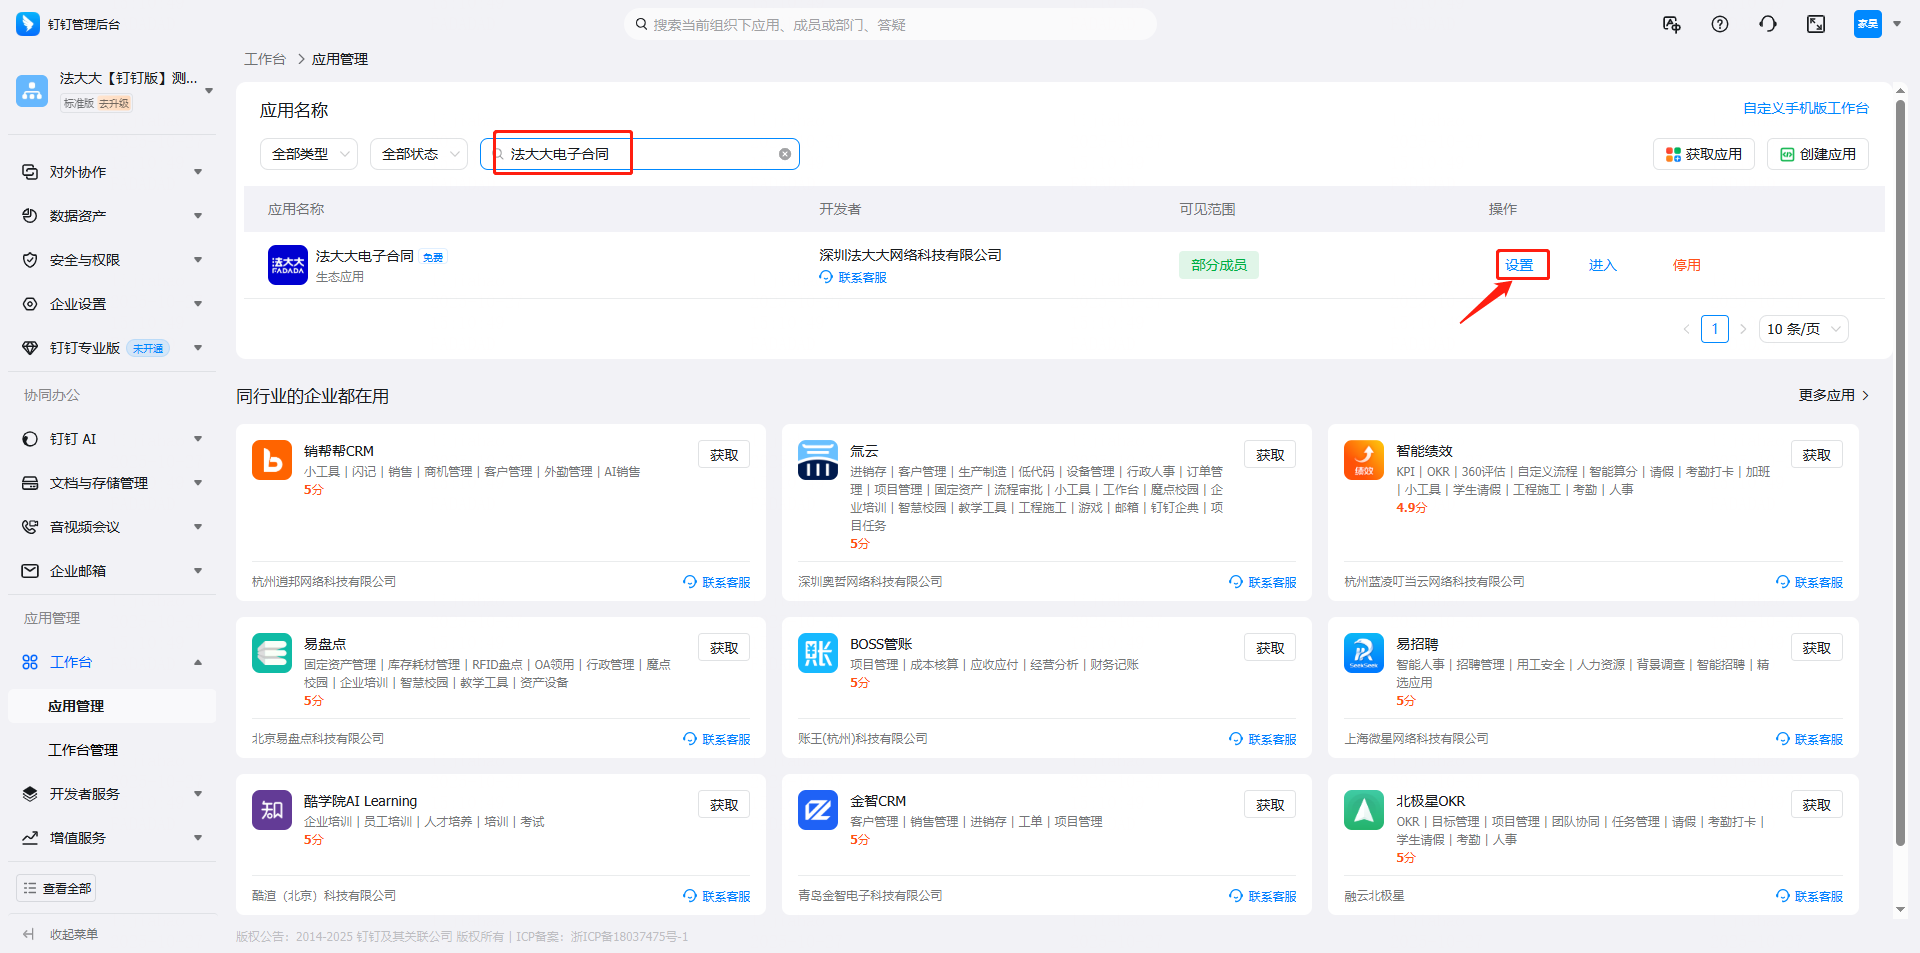
Task: Select 工作台管理 in the sidebar
Action: pyautogui.click(x=112, y=750)
